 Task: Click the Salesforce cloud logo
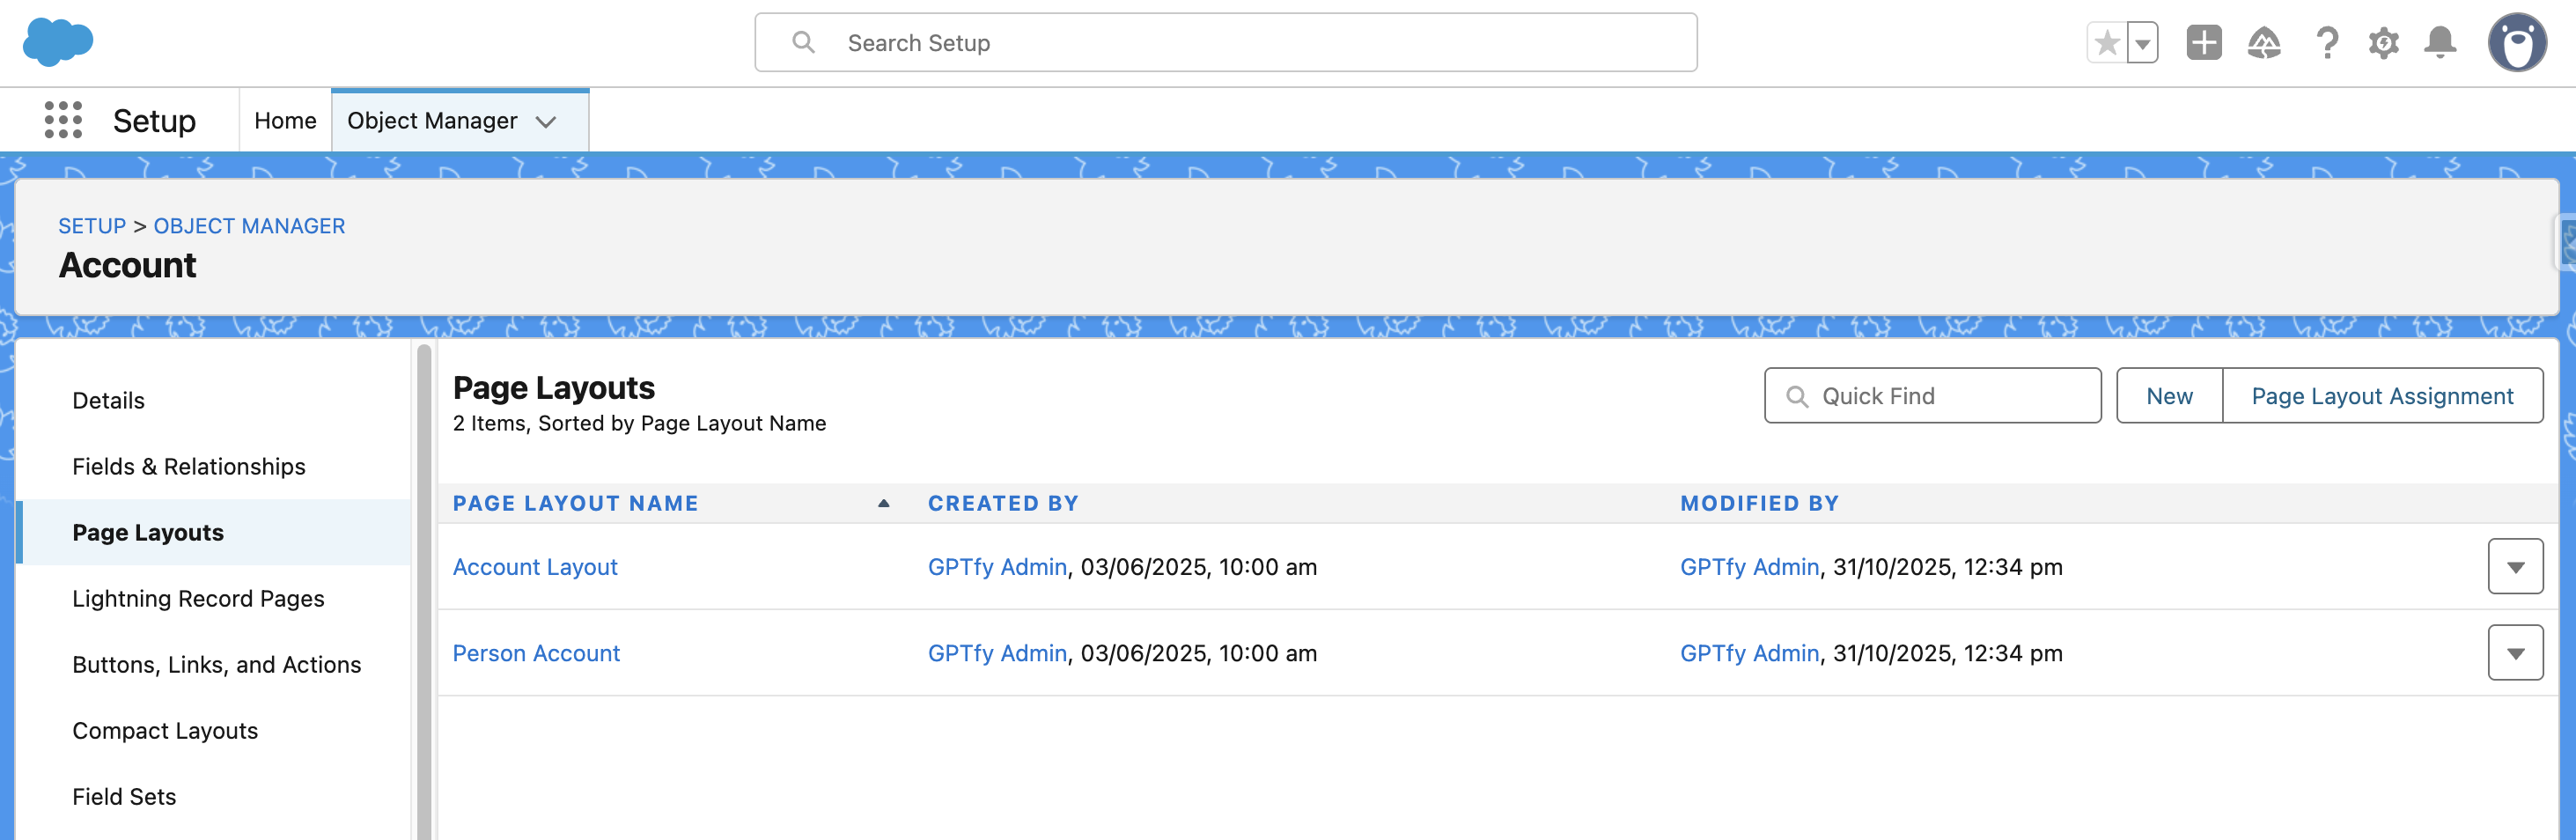click(58, 42)
